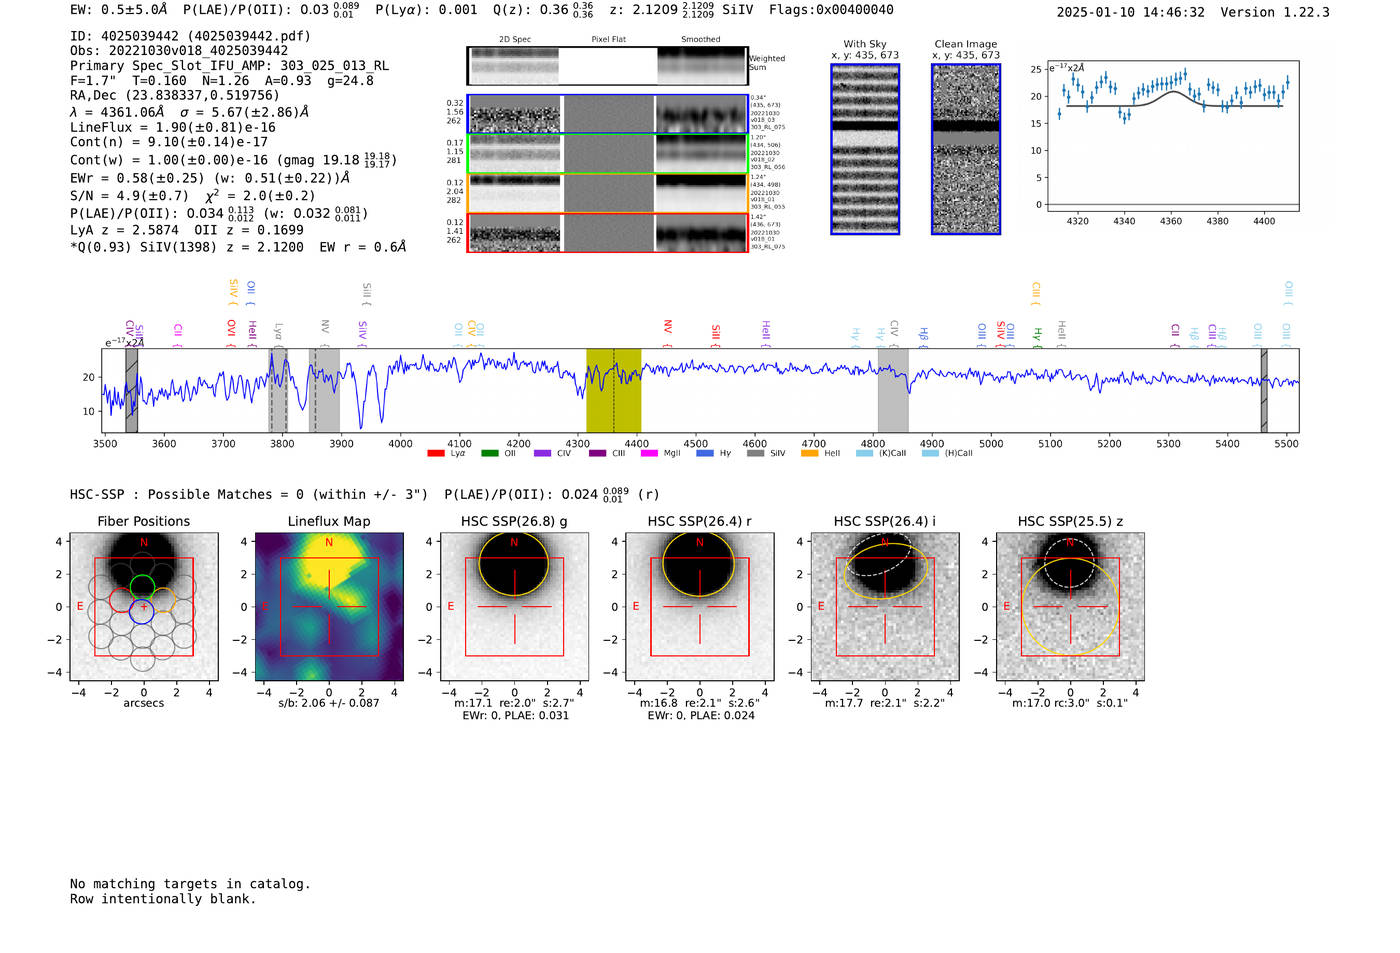Click the red Lyα legend swatch
Screen dimensions: 1400x953
point(435,453)
